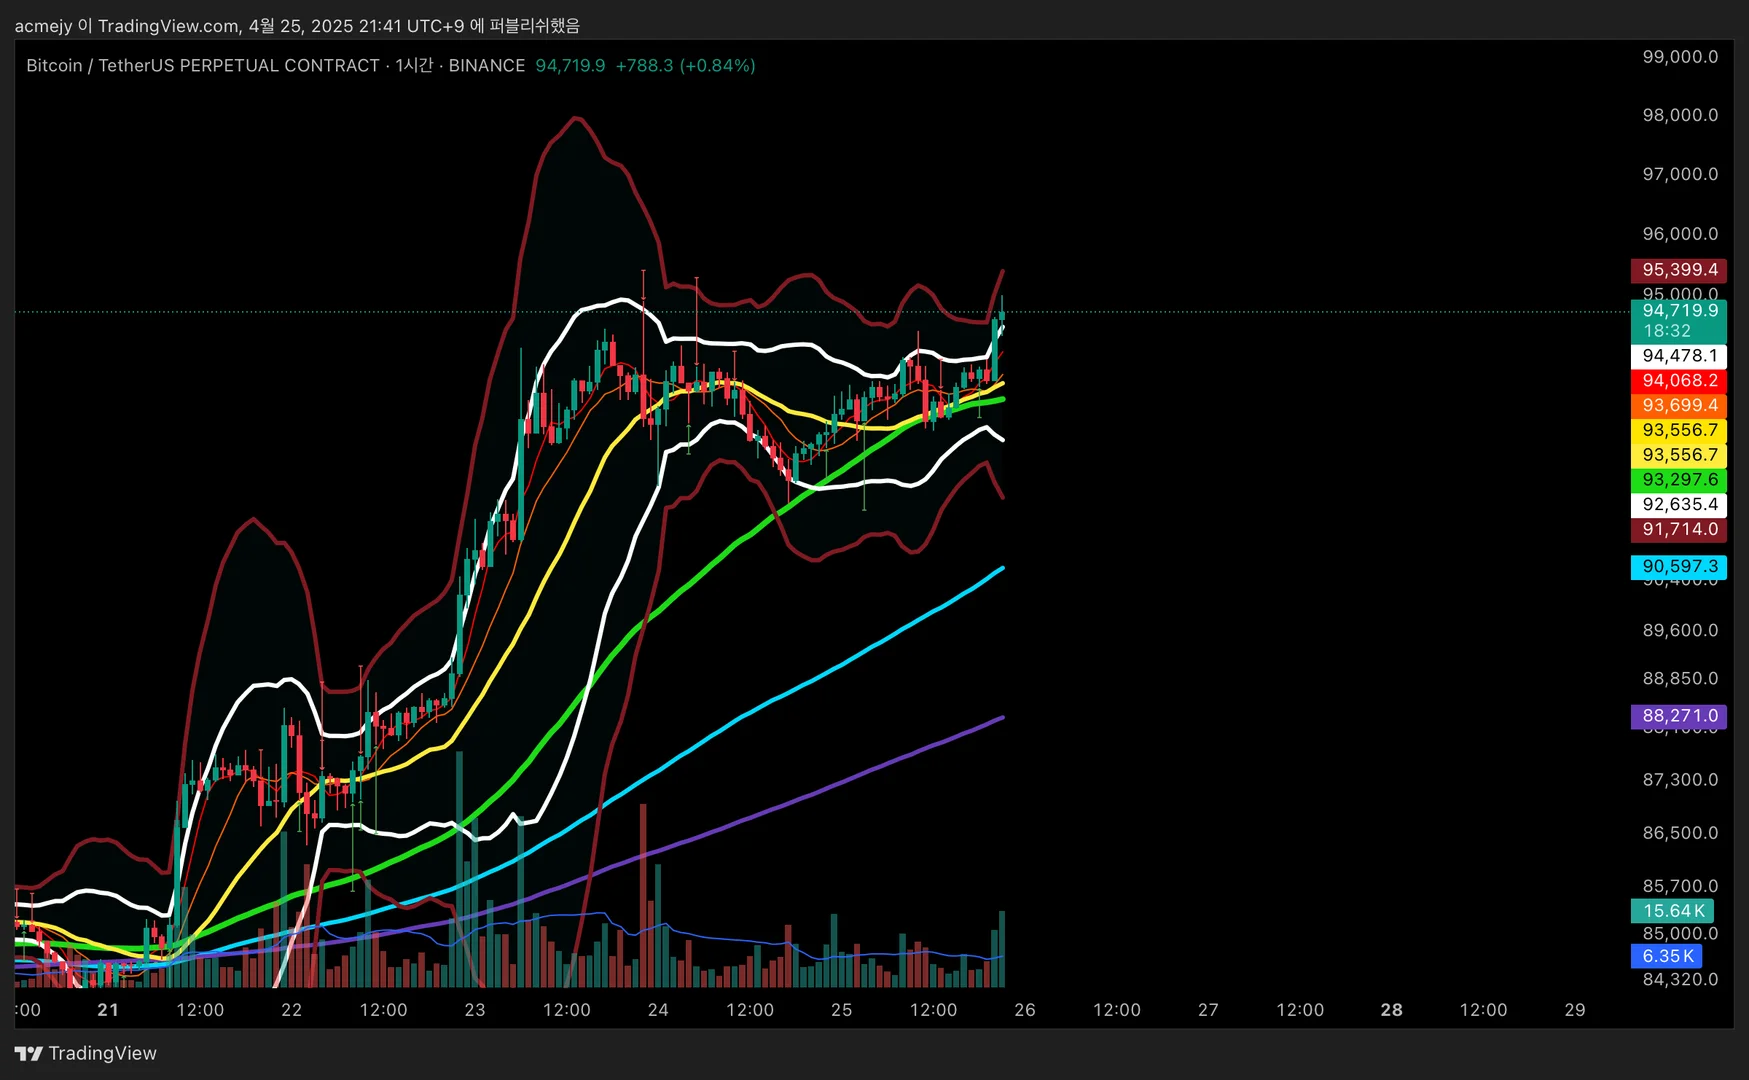Click the 15.64K volume label
1749x1080 pixels.
coord(1672,911)
